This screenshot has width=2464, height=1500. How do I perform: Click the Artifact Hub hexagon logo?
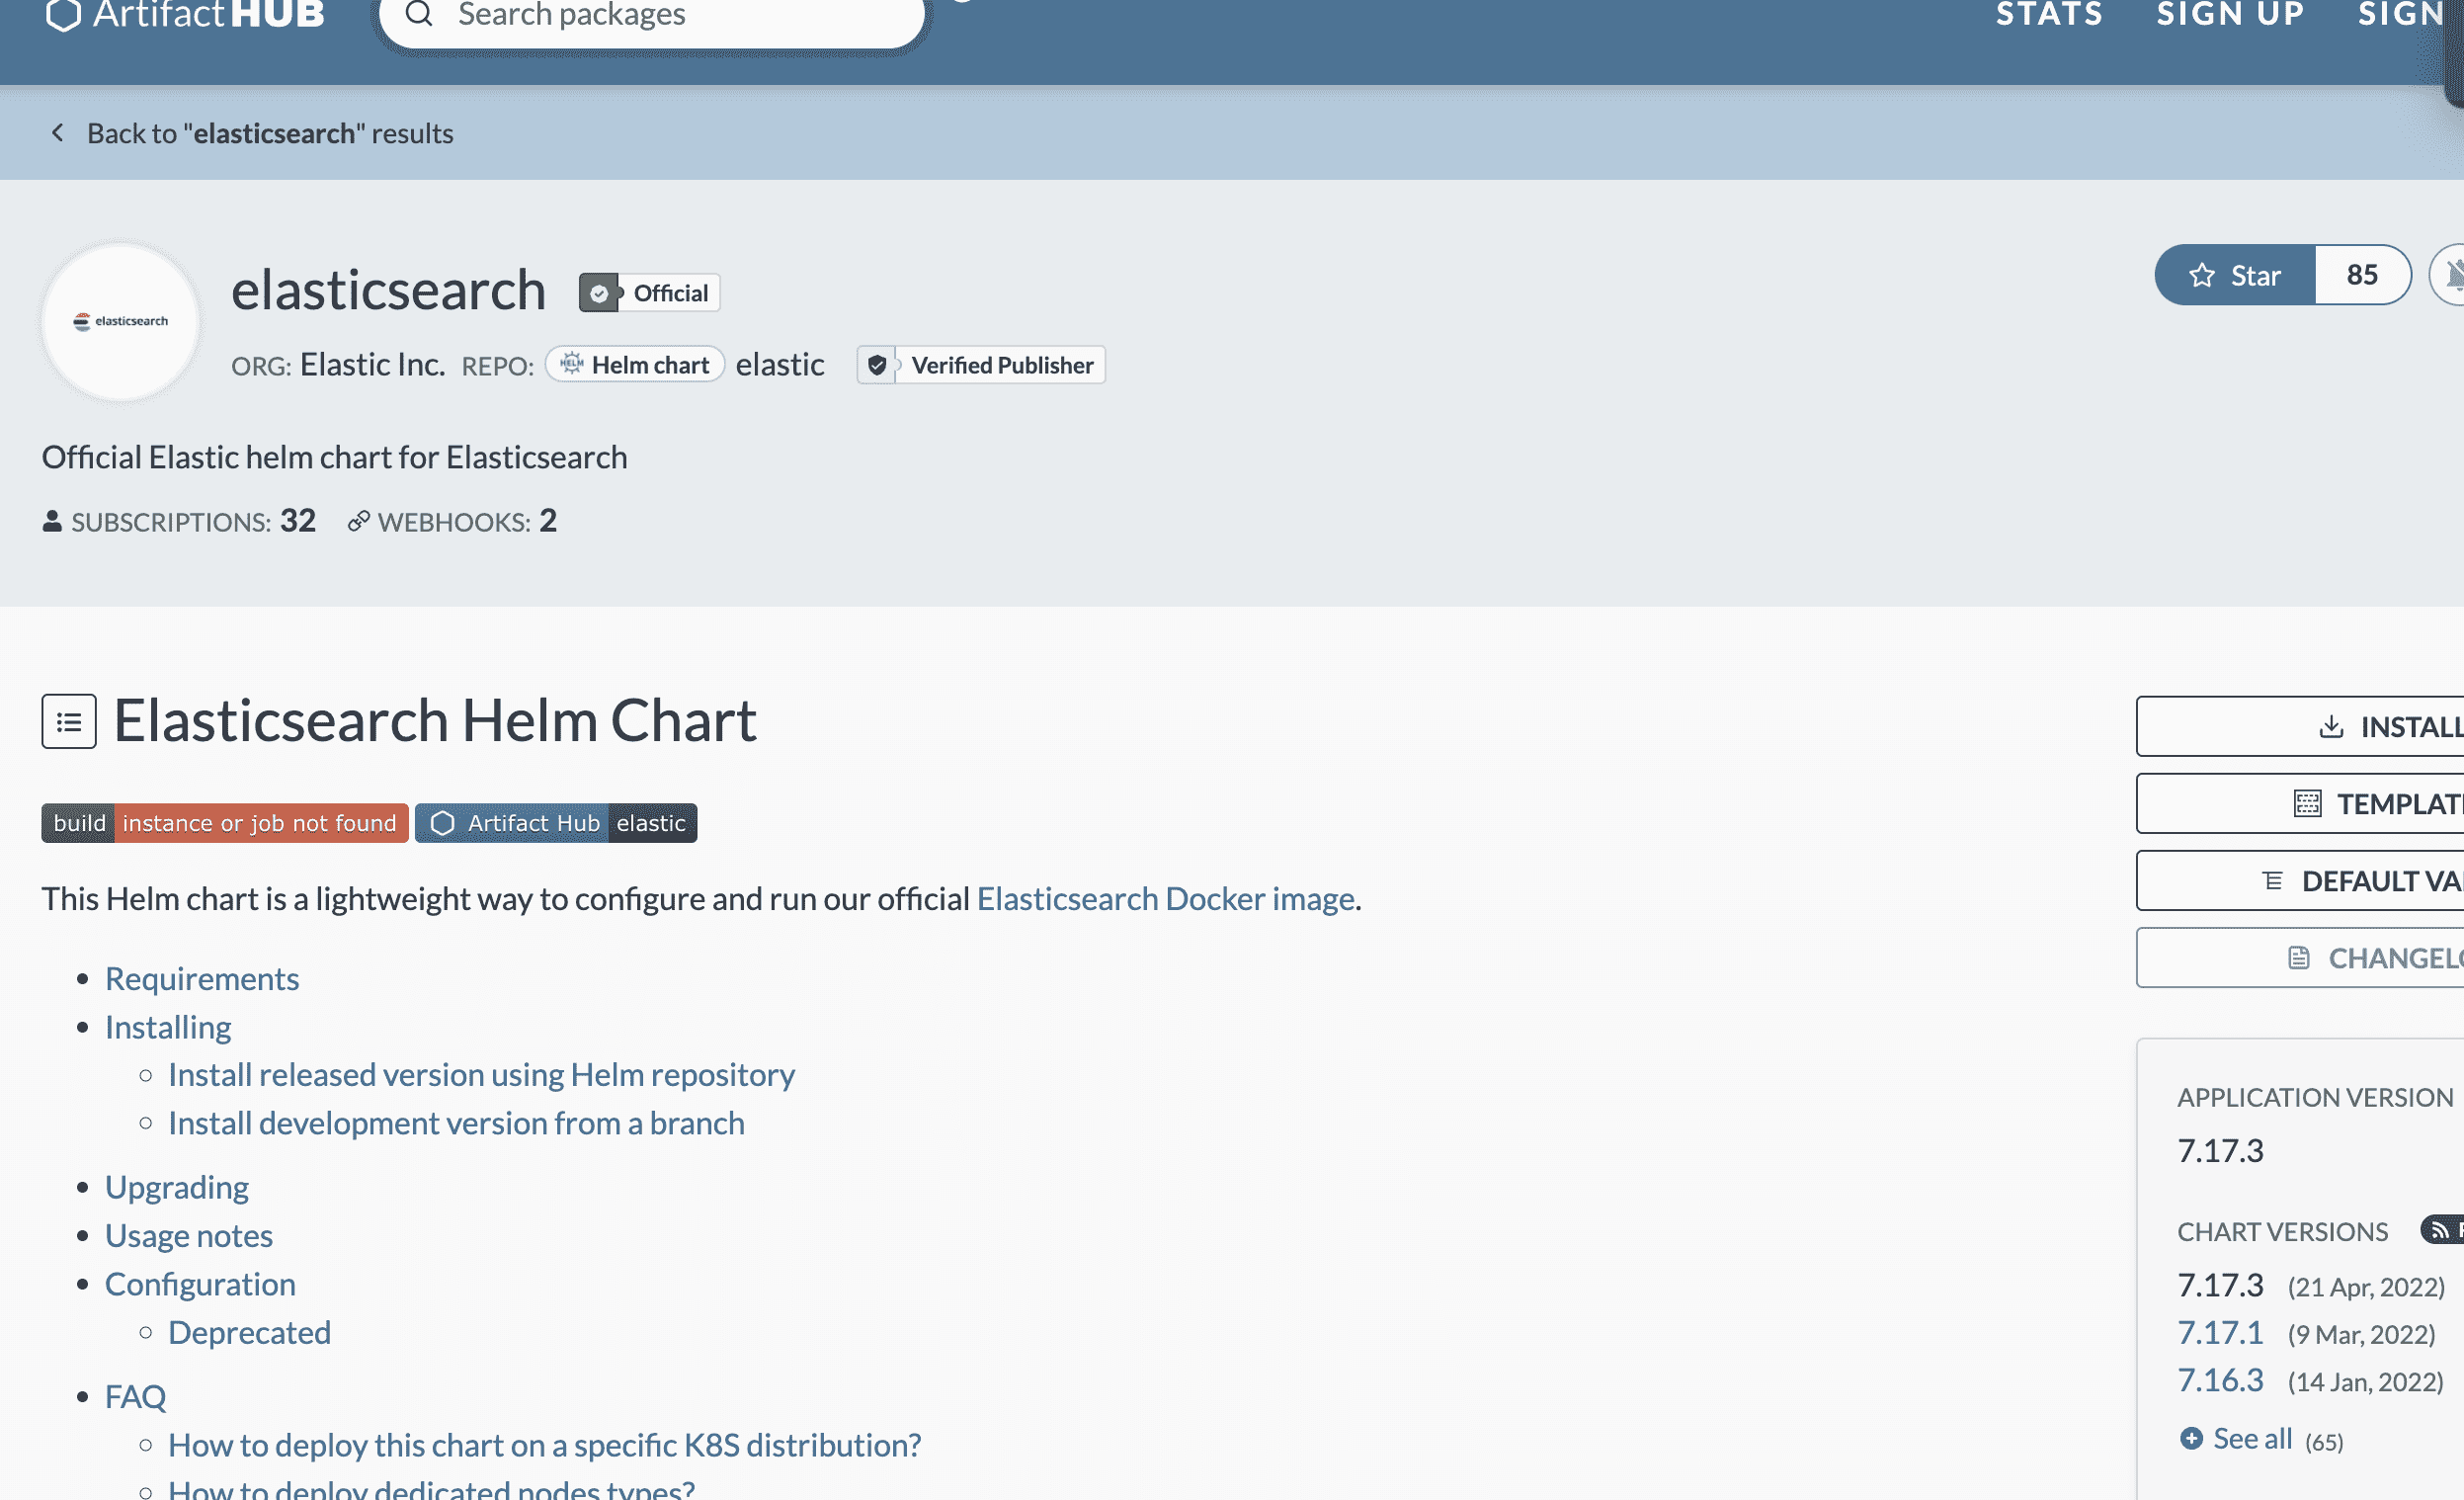point(63,14)
